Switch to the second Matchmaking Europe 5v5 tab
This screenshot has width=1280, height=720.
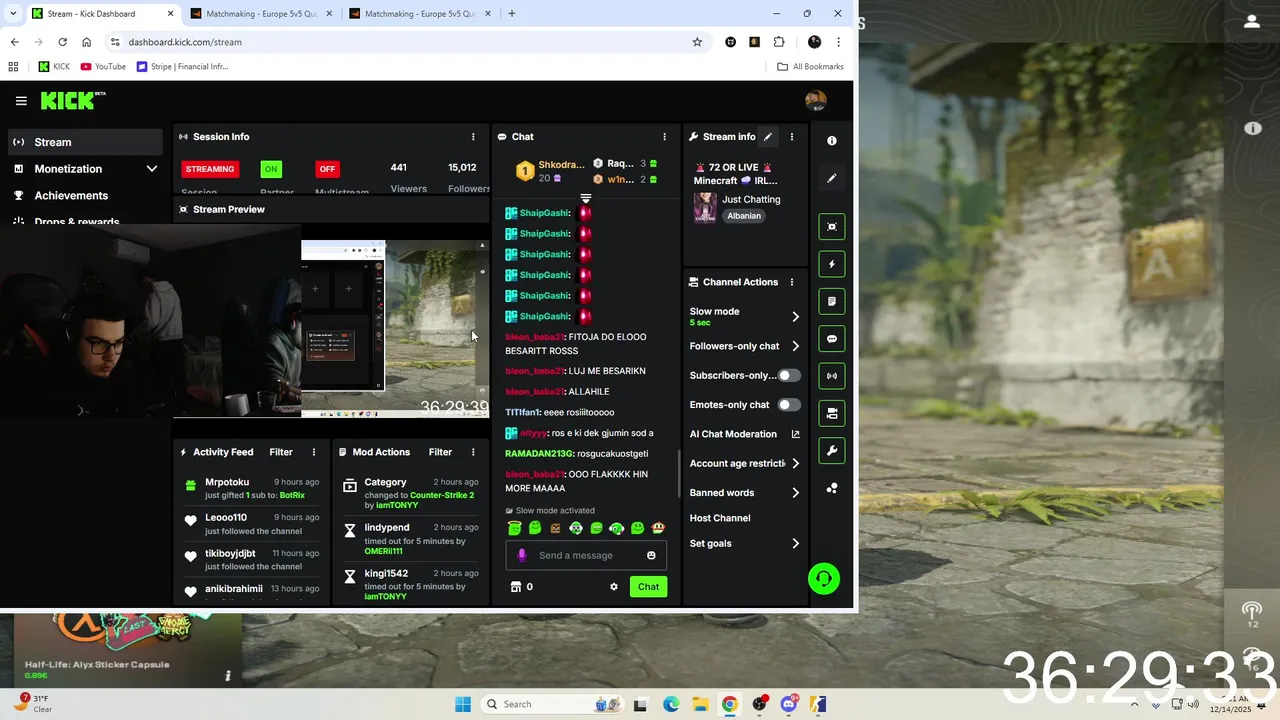pyautogui.click(x=420, y=14)
